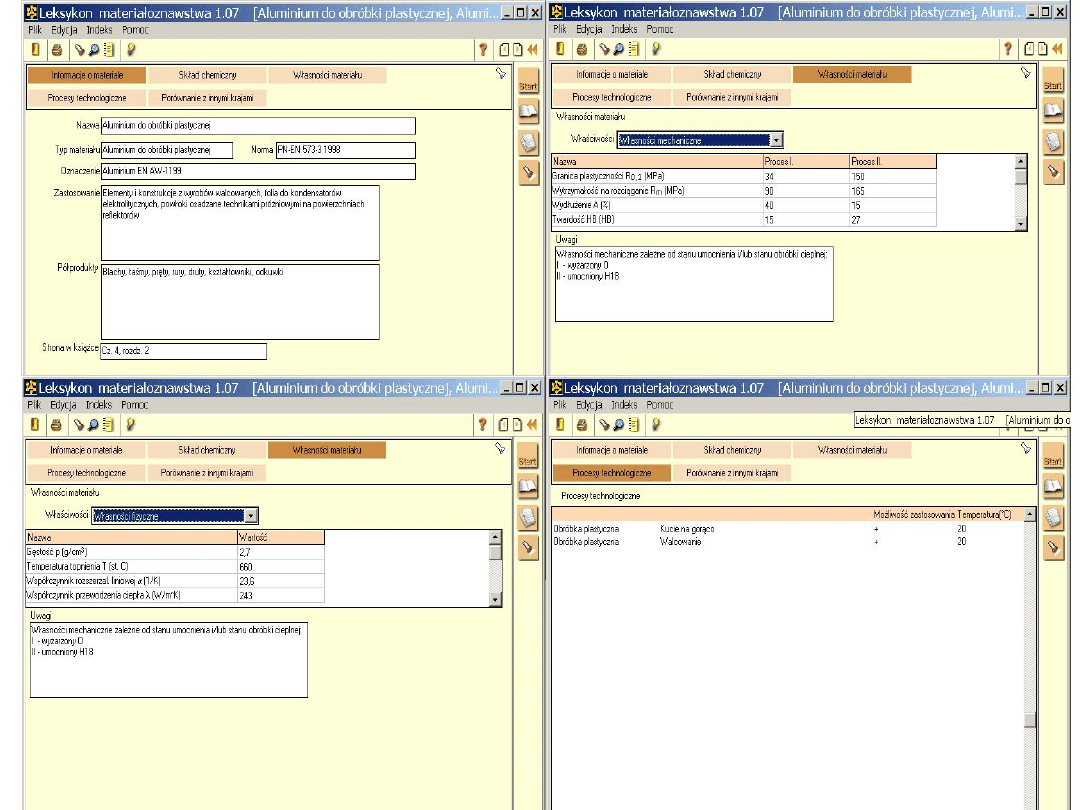Screen dimensions: 1080x810
Task: Click the magnifier search icon in top-right window toolbar
Action: coord(619,48)
